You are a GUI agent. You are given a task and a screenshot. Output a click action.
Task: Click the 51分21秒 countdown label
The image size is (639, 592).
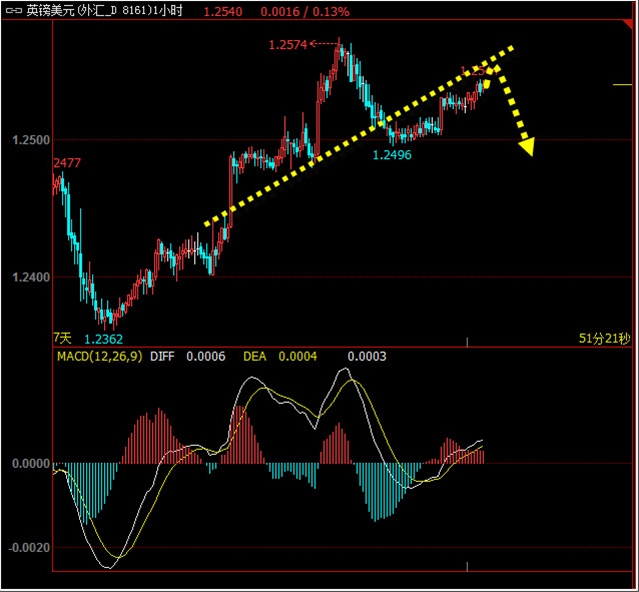click(604, 338)
